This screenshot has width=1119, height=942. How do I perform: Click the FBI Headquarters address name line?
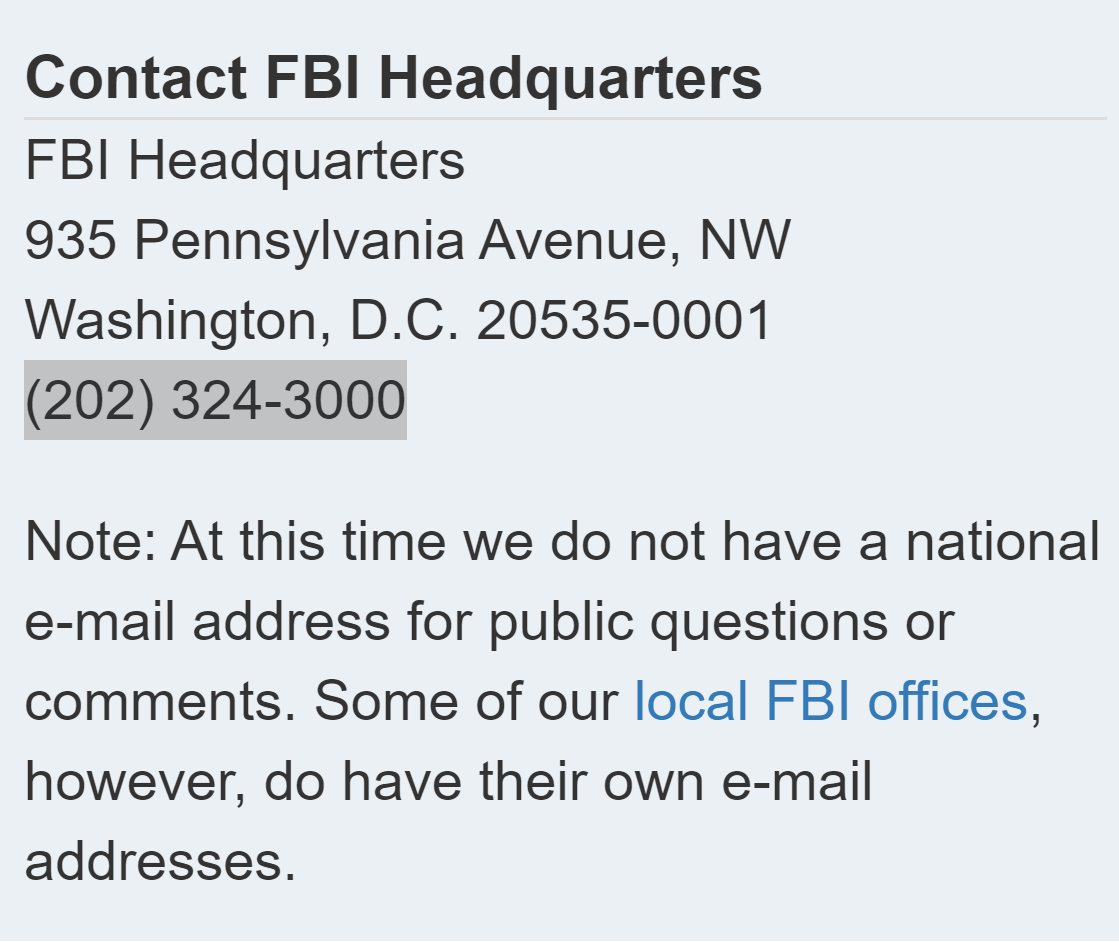[244, 161]
